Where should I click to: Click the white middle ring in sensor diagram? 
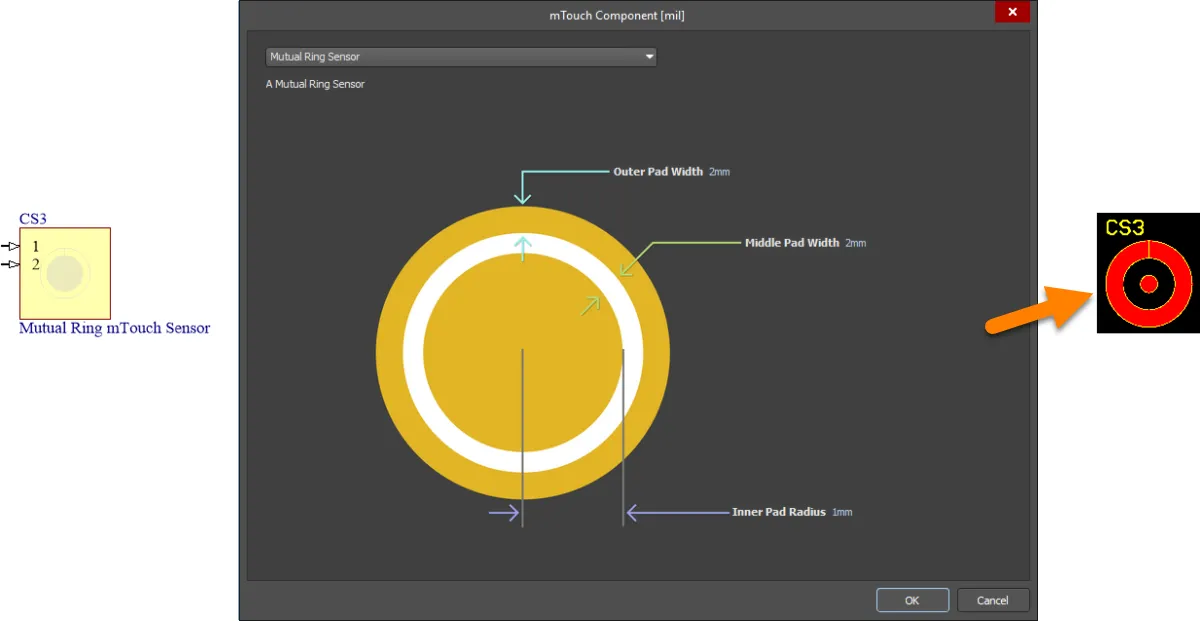coord(413,352)
